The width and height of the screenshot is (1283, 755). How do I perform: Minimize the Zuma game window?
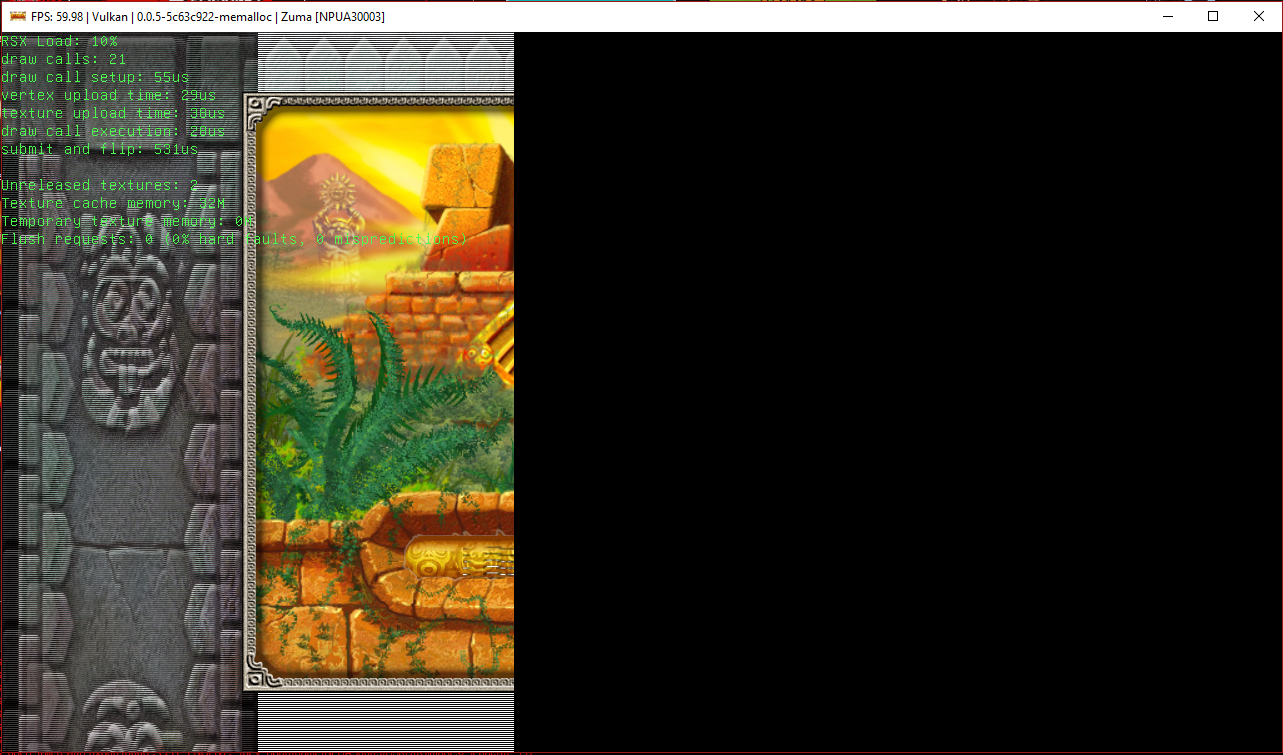[1167, 16]
